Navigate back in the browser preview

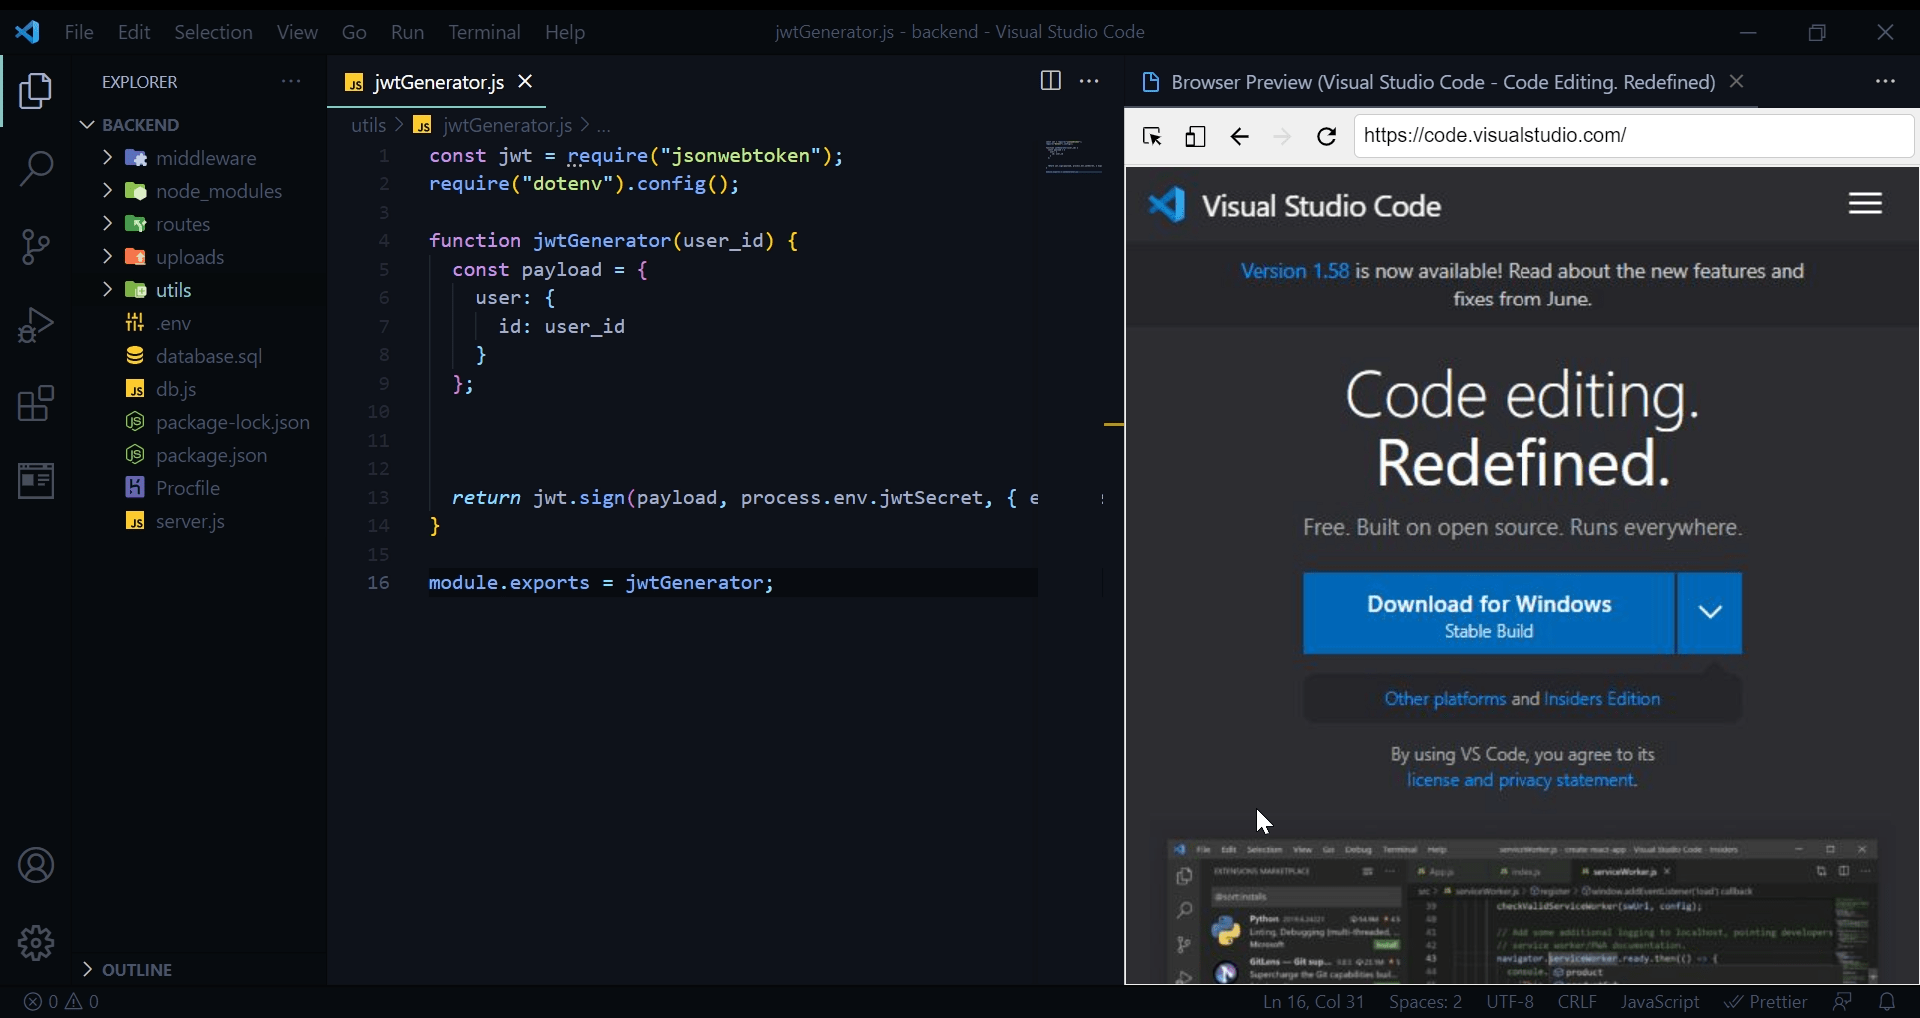point(1240,136)
